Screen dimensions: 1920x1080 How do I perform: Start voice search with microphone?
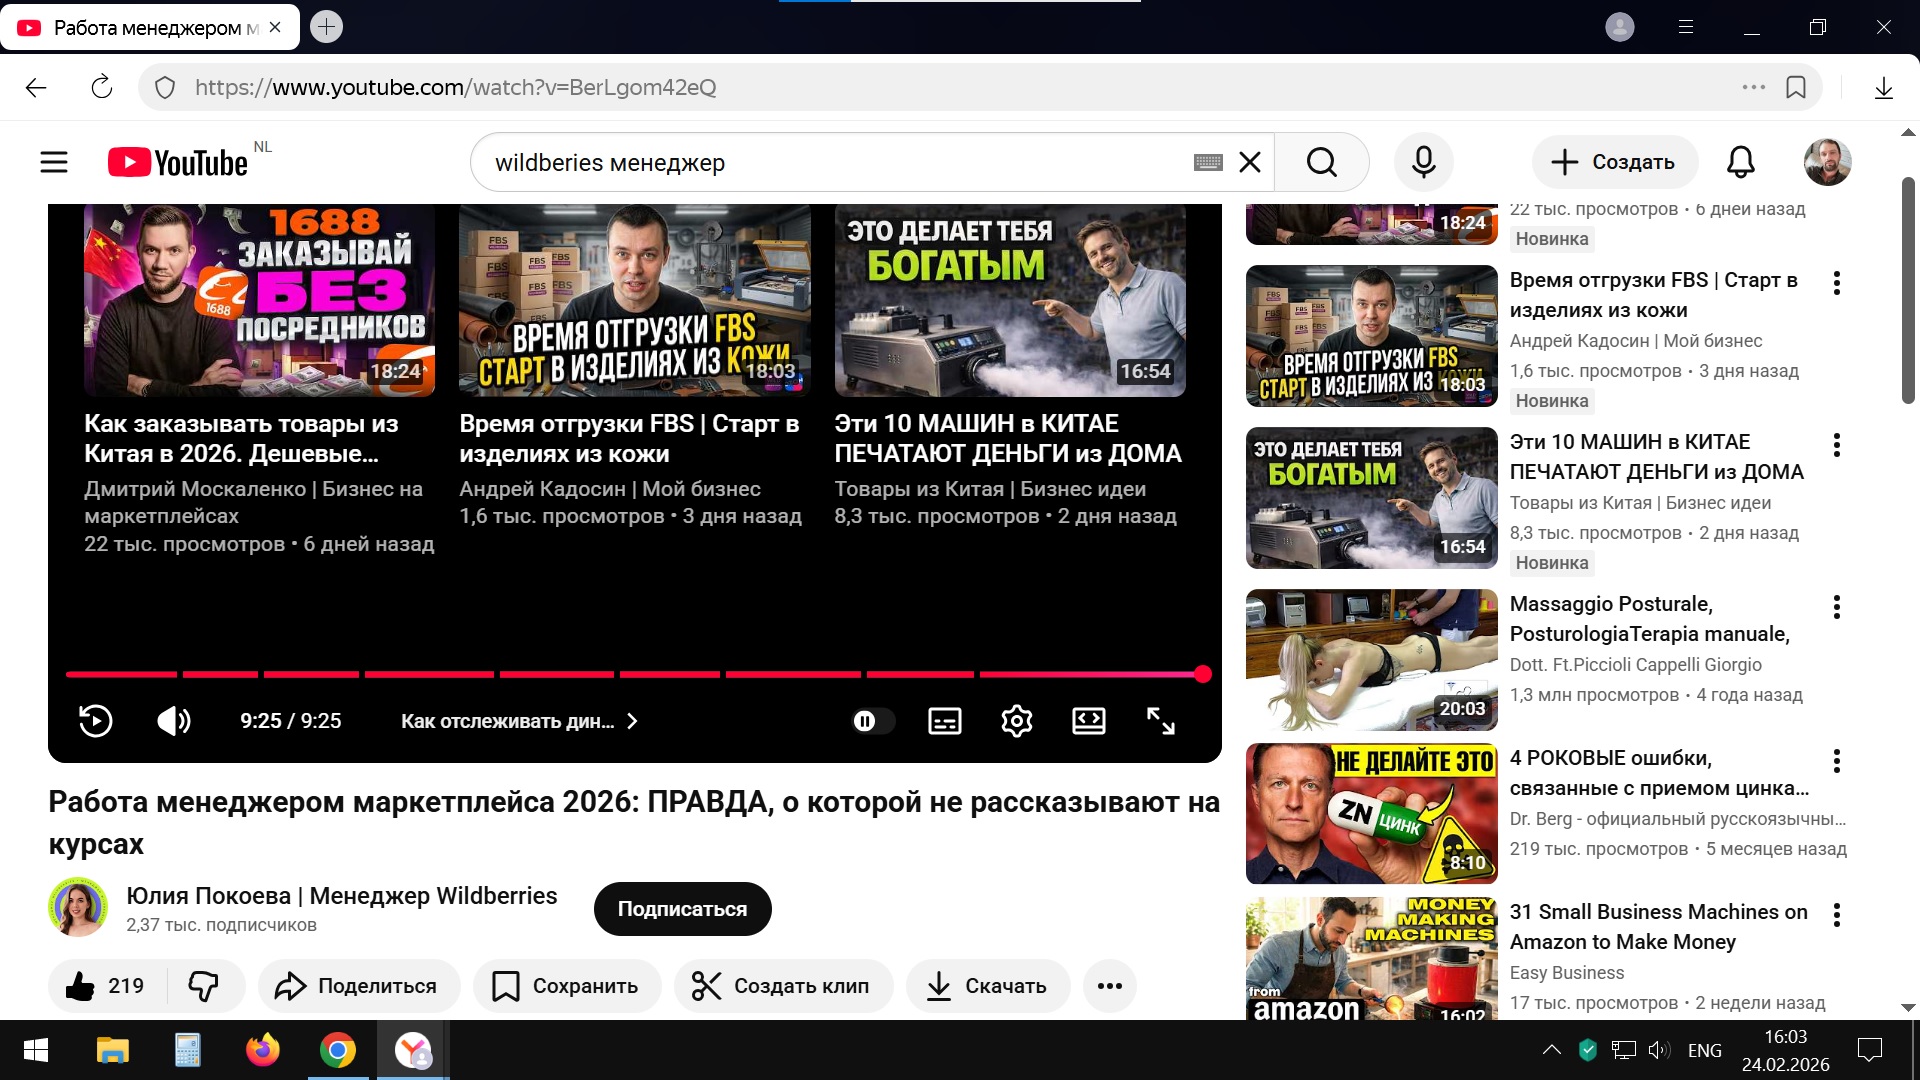(1423, 162)
